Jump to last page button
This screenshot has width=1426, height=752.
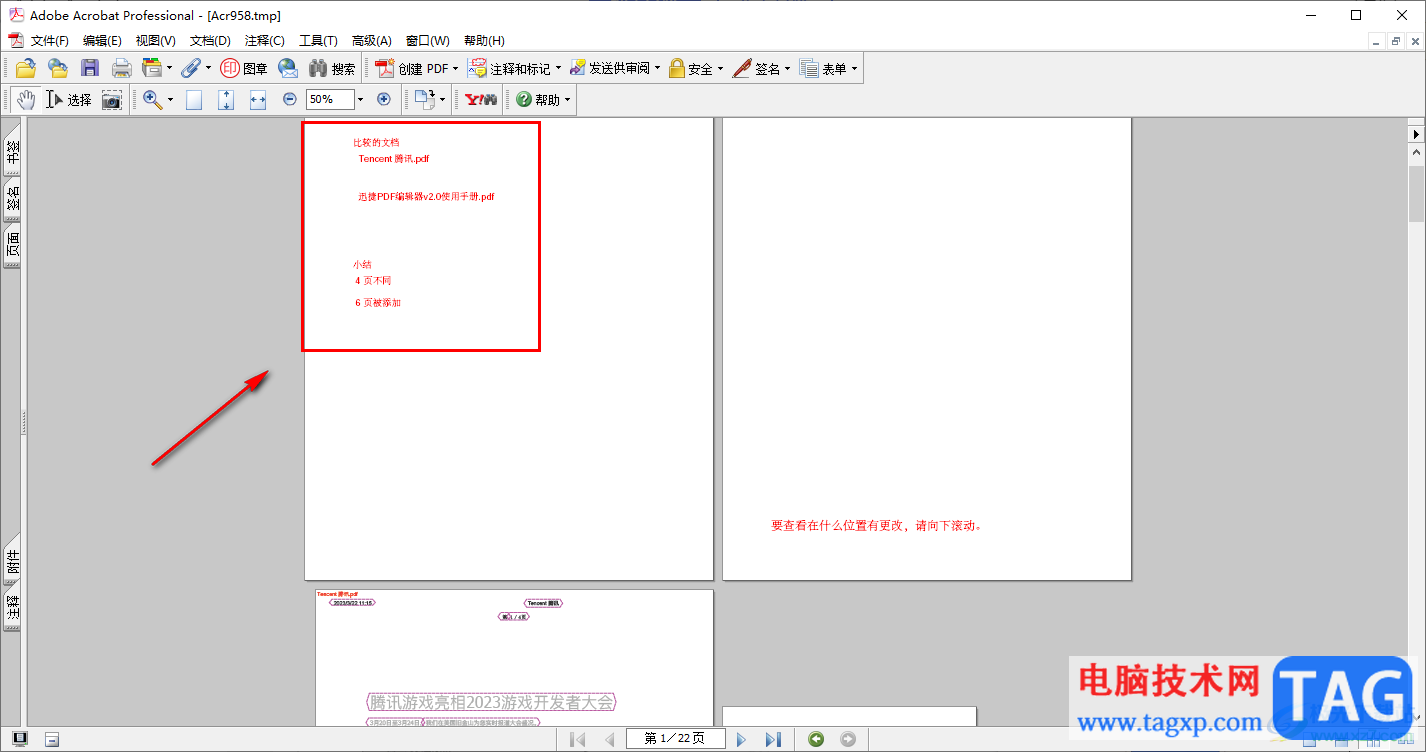pyautogui.click(x=773, y=739)
